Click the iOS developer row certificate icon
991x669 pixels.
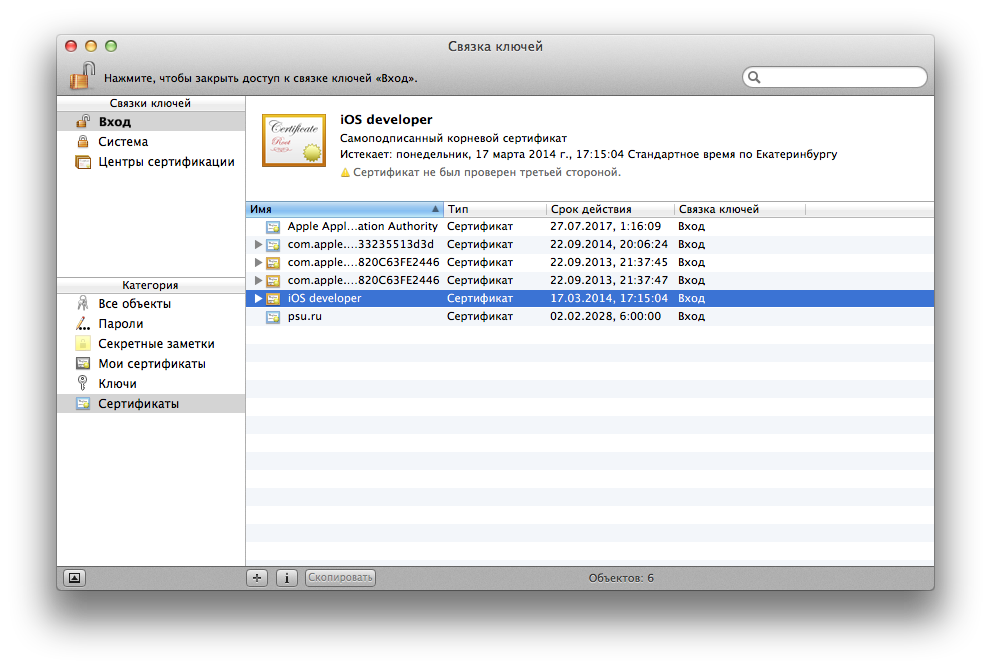click(273, 299)
